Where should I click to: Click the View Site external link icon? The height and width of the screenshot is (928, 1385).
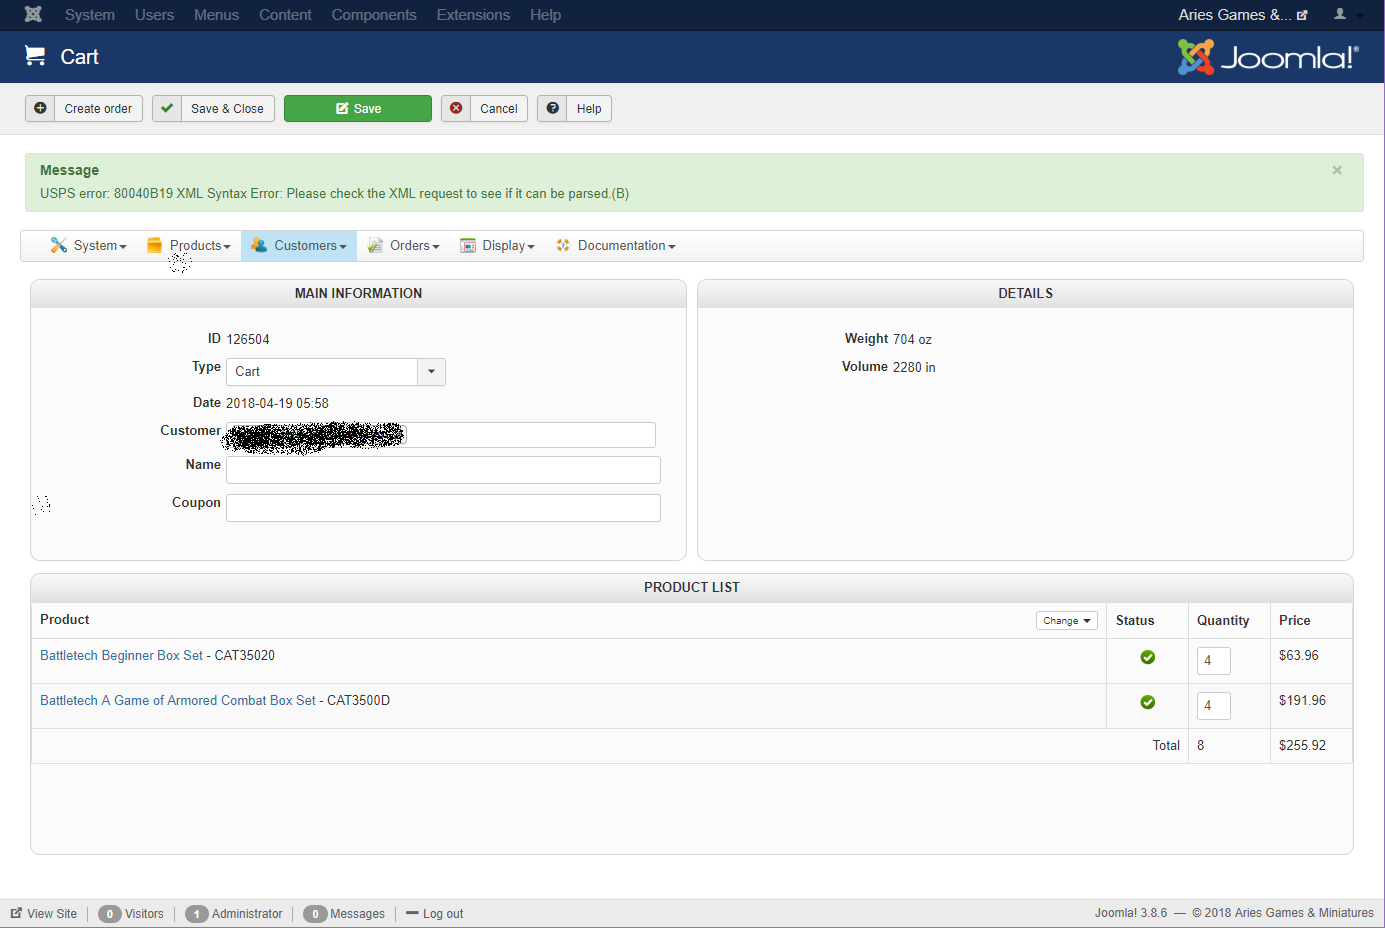pos(16,913)
